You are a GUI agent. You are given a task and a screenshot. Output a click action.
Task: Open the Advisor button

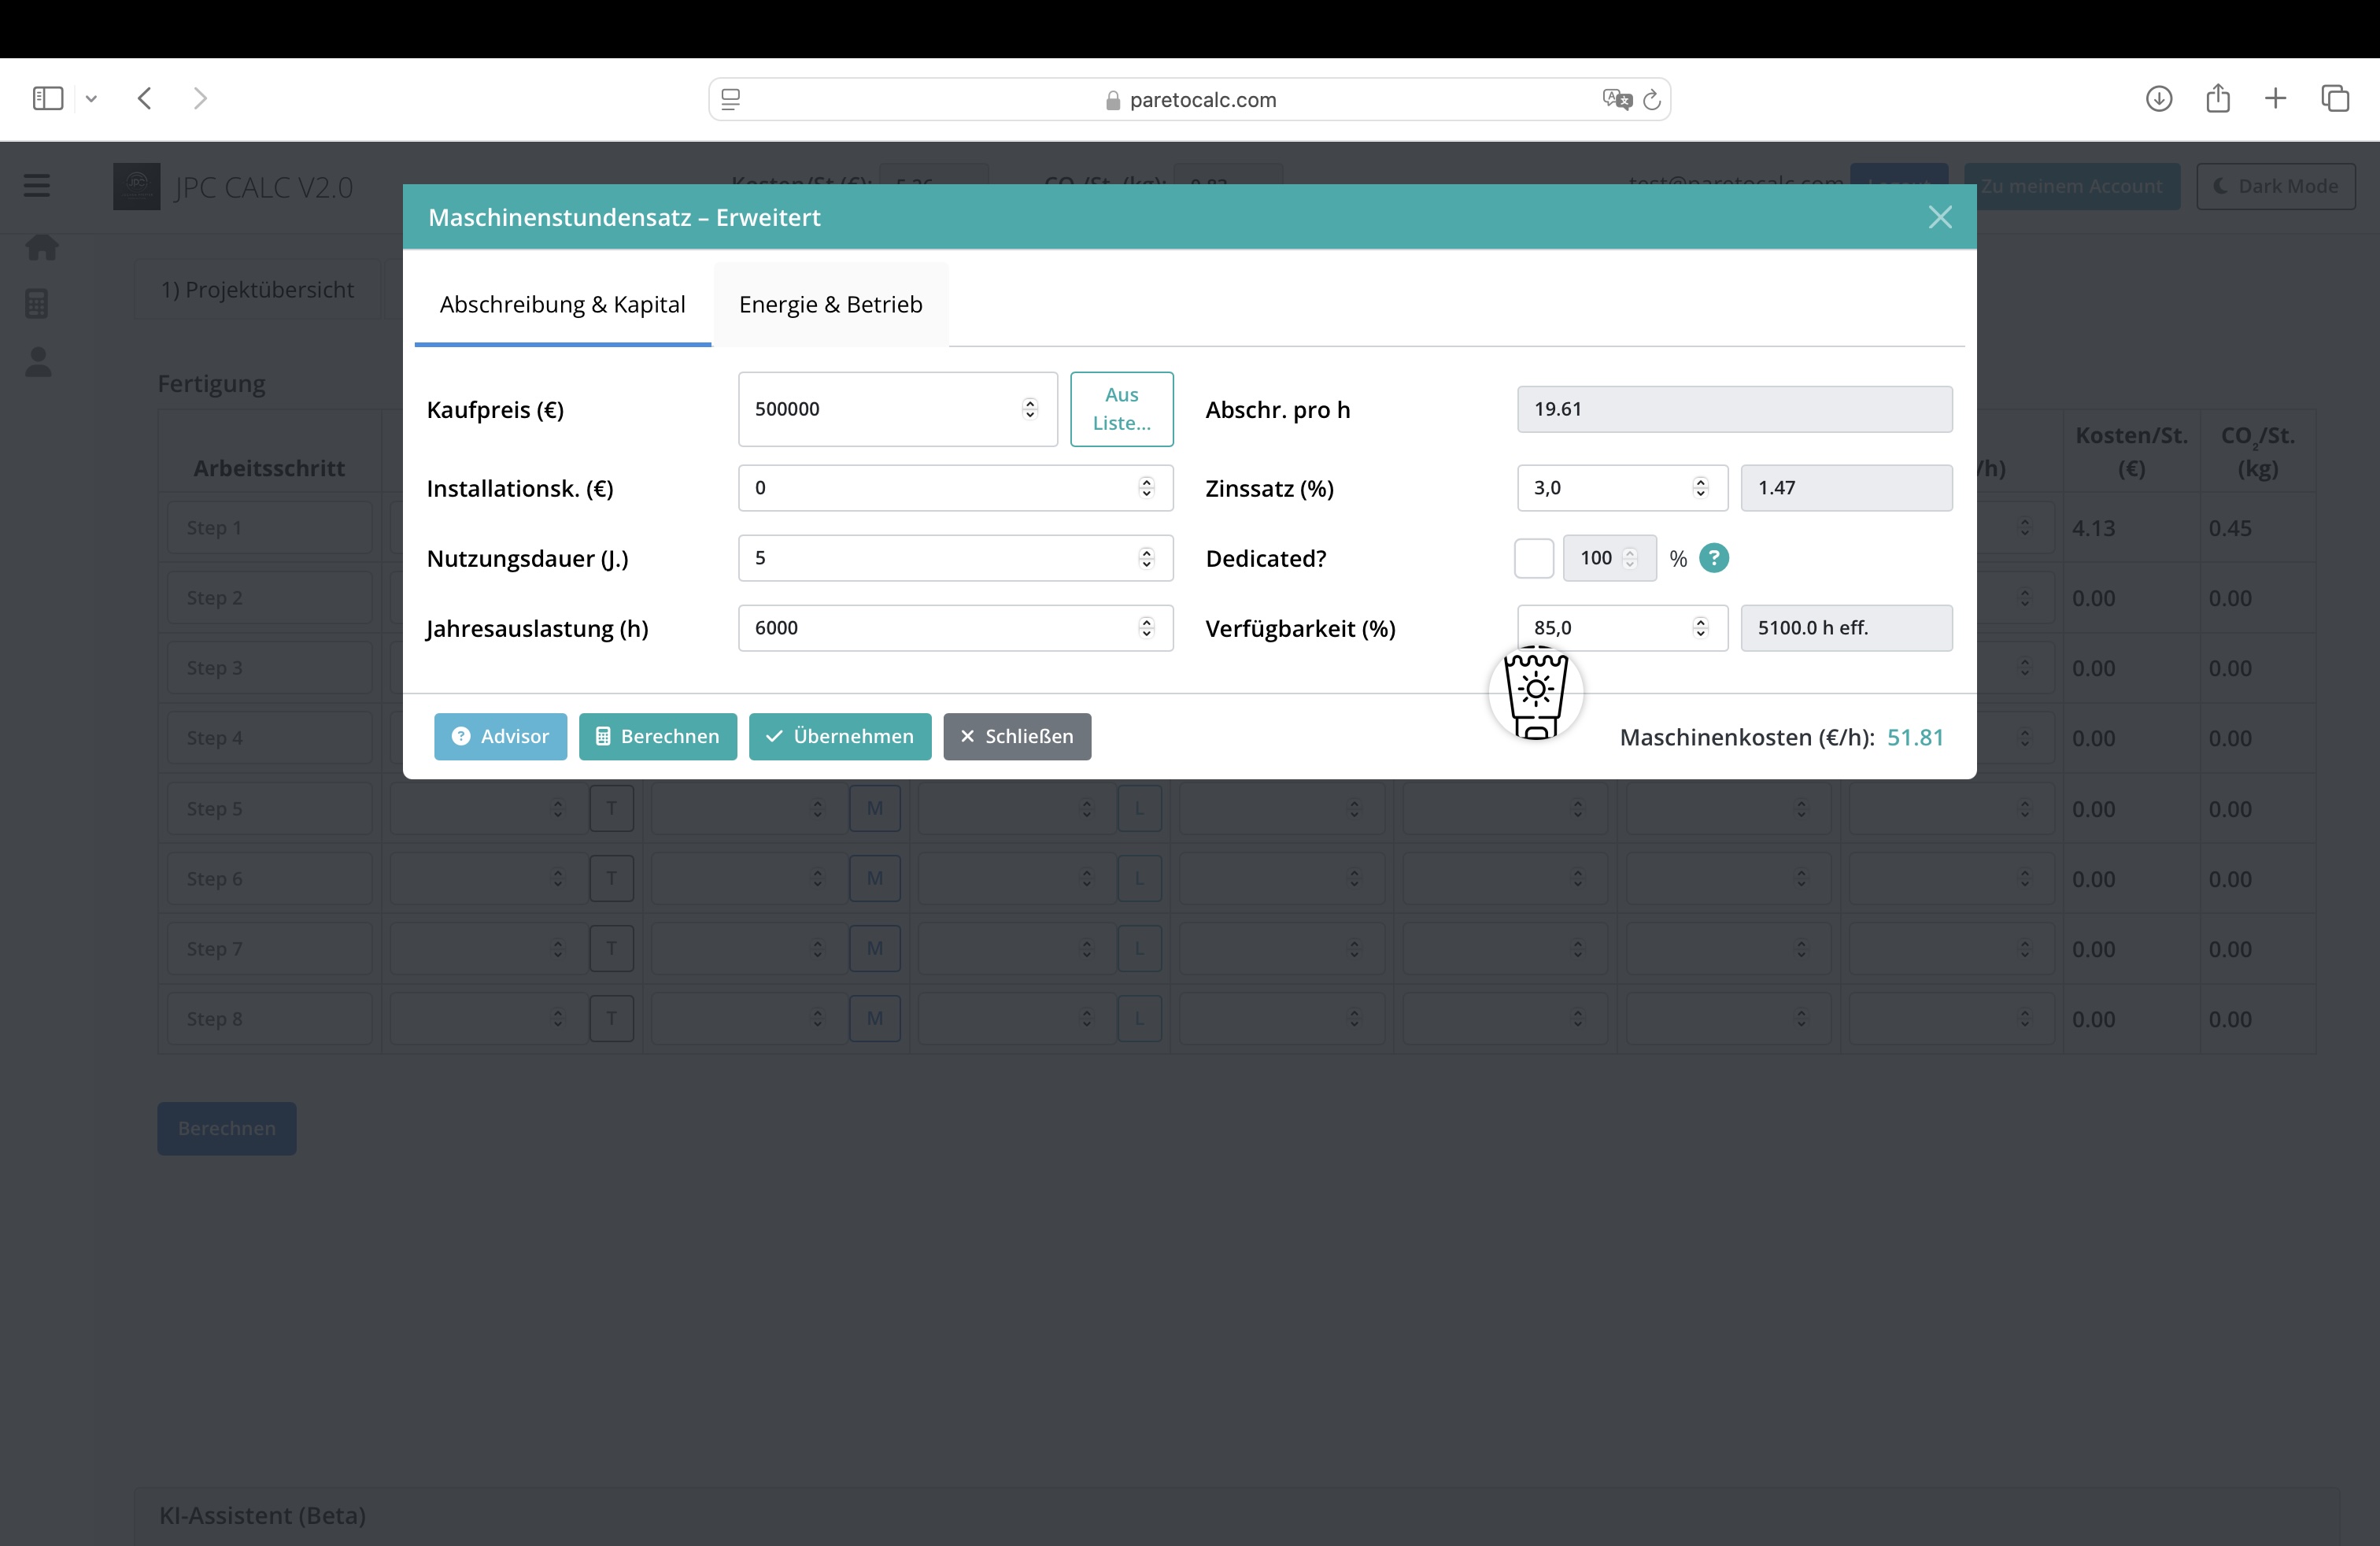[x=500, y=737]
